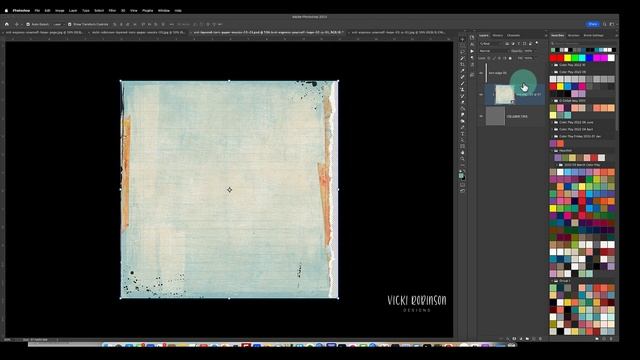640x360 pixels.
Task: Toggle Quick Mask mode icon
Action: 462,184
